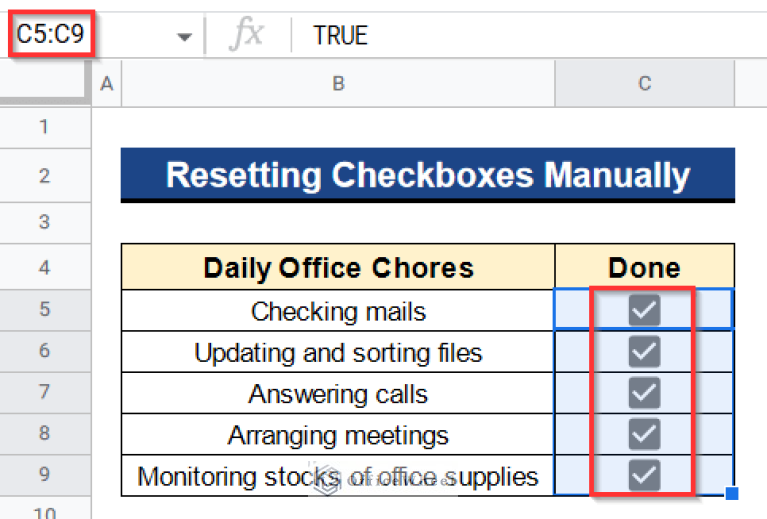This screenshot has width=767, height=519.
Task: Click the blue fill handle at selection corner
Action: tap(732, 493)
